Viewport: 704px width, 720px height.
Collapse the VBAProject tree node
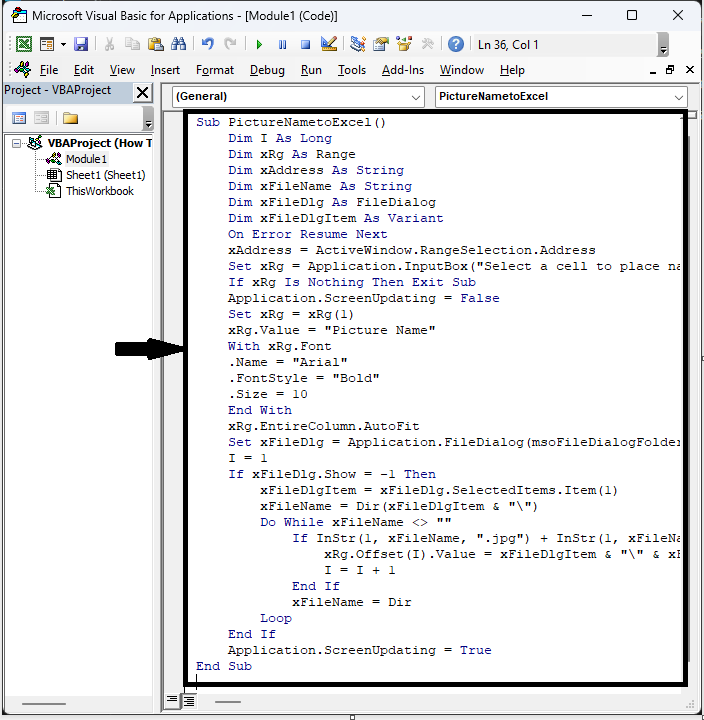tap(17, 143)
